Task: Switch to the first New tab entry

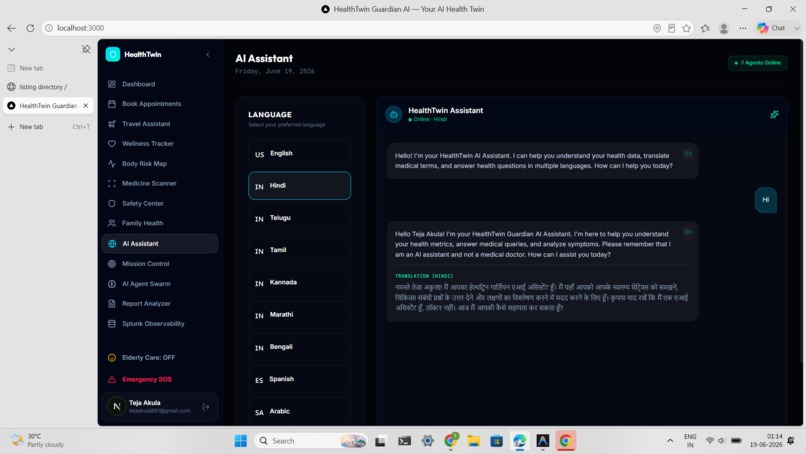Action: click(48, 68)
